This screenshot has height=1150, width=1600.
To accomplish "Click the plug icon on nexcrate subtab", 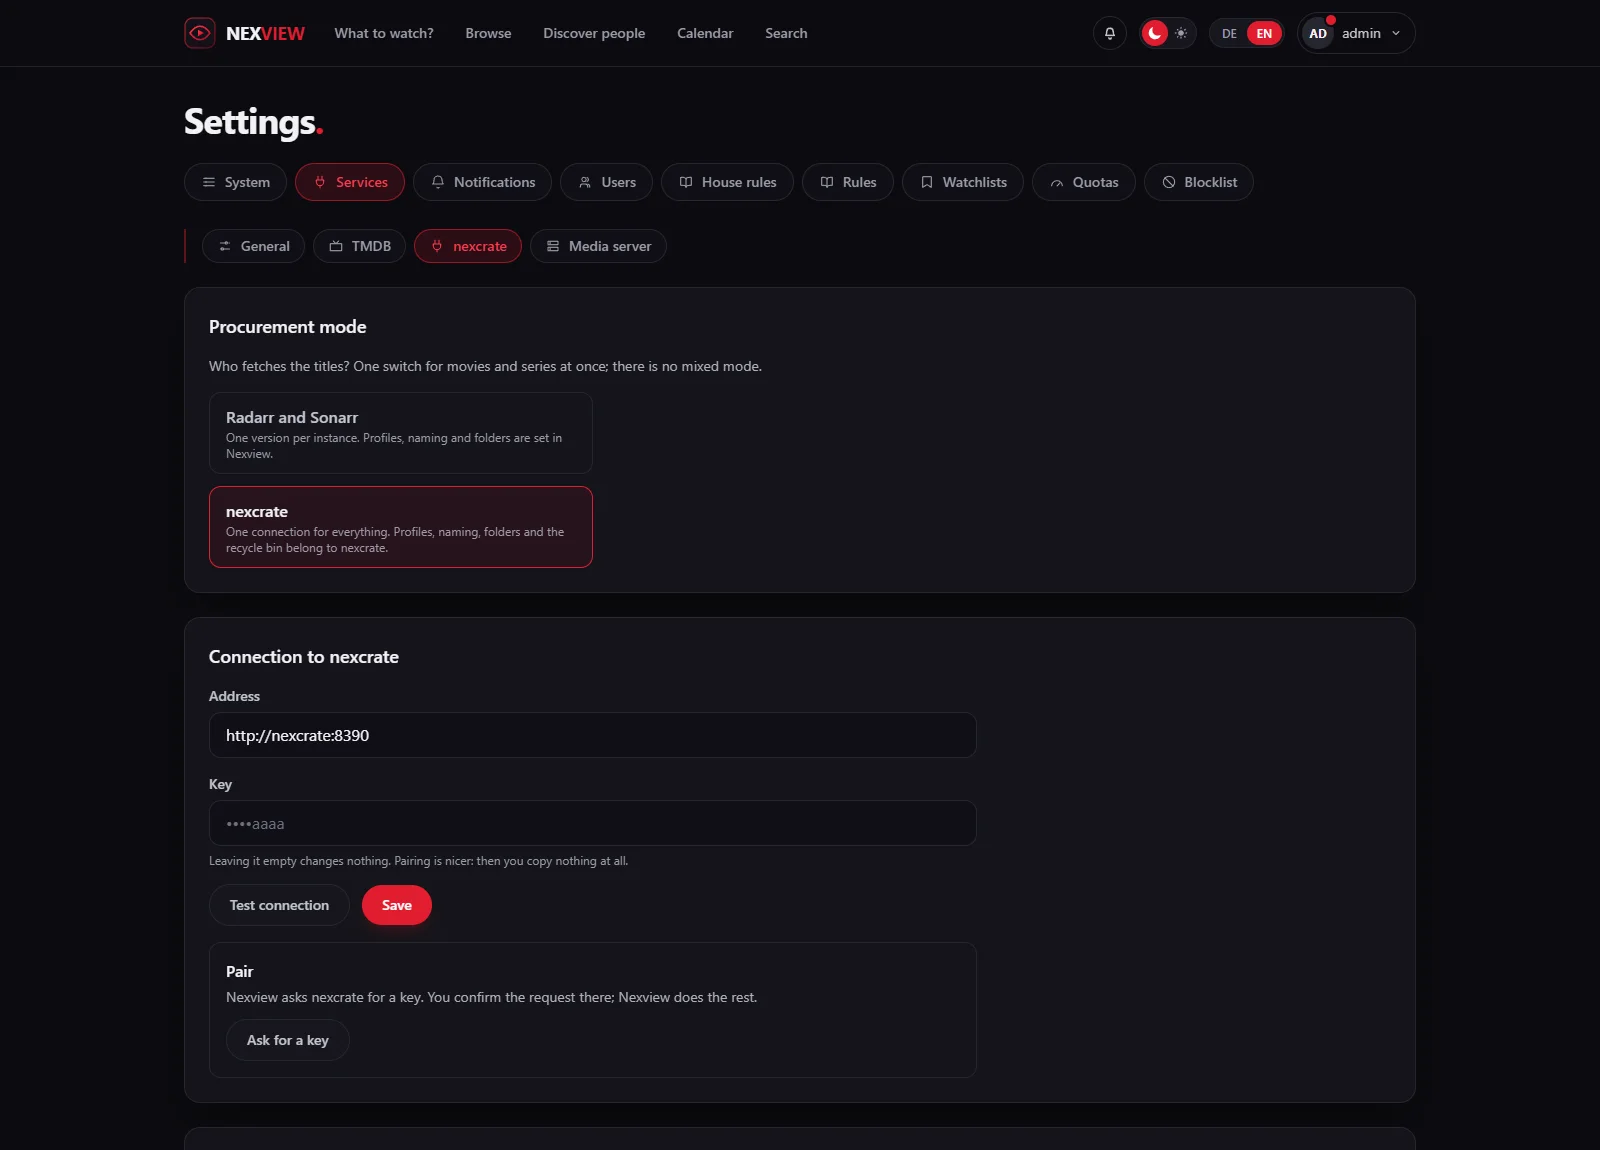I will click(x=437, y=246).
